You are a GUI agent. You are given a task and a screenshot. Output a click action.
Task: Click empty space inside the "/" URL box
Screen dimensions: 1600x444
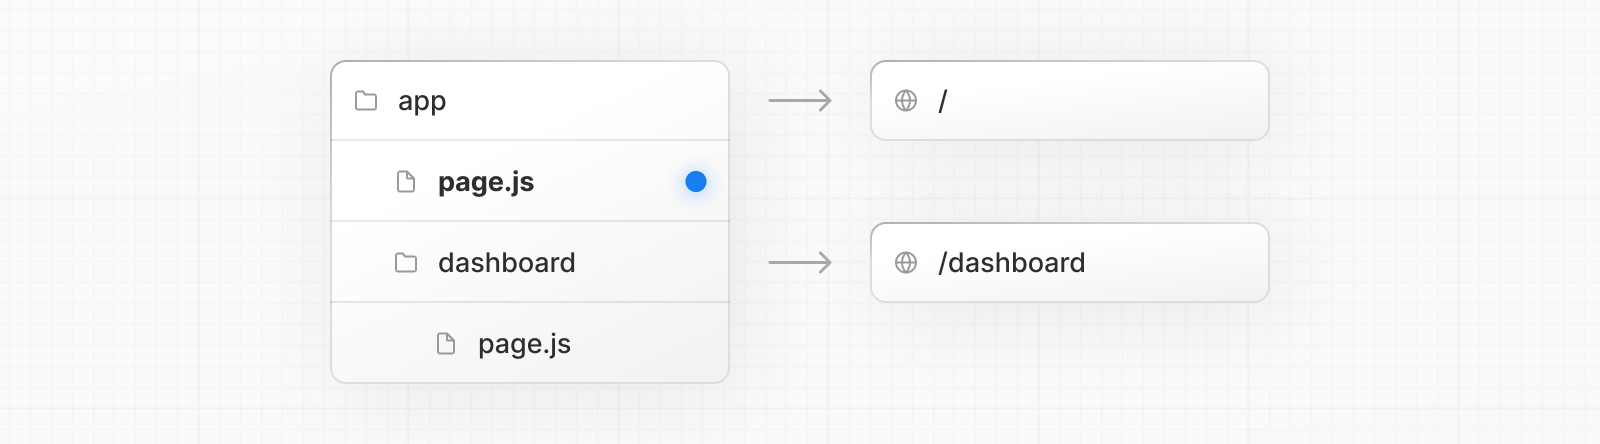[1120, 101]
